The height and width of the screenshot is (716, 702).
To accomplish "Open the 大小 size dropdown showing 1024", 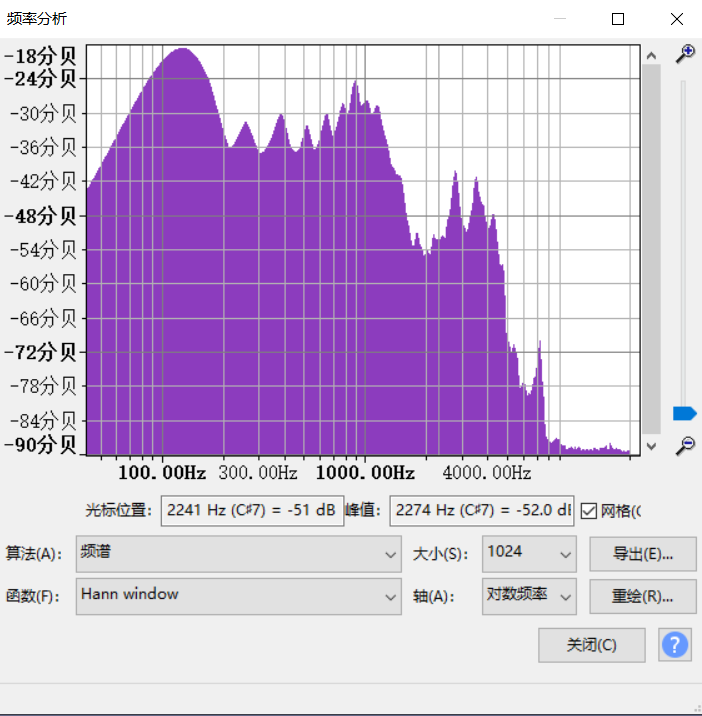I will pos(529,554).
